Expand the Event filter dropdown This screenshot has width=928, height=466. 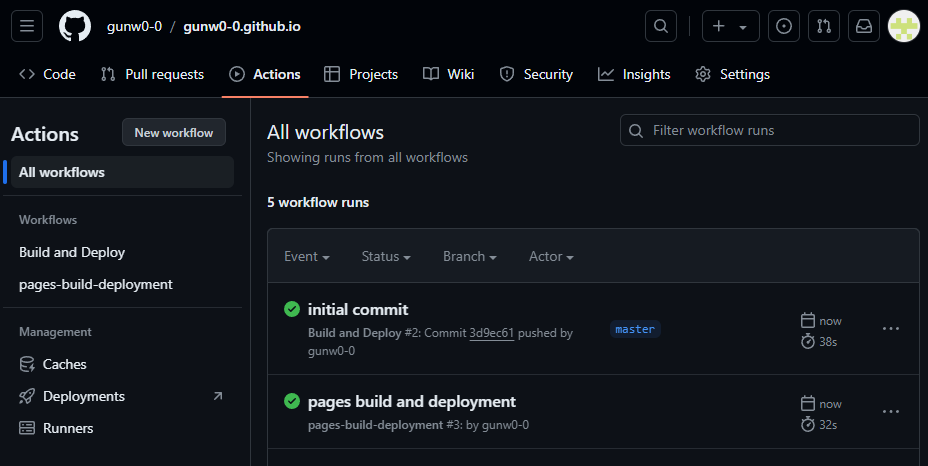307,256
